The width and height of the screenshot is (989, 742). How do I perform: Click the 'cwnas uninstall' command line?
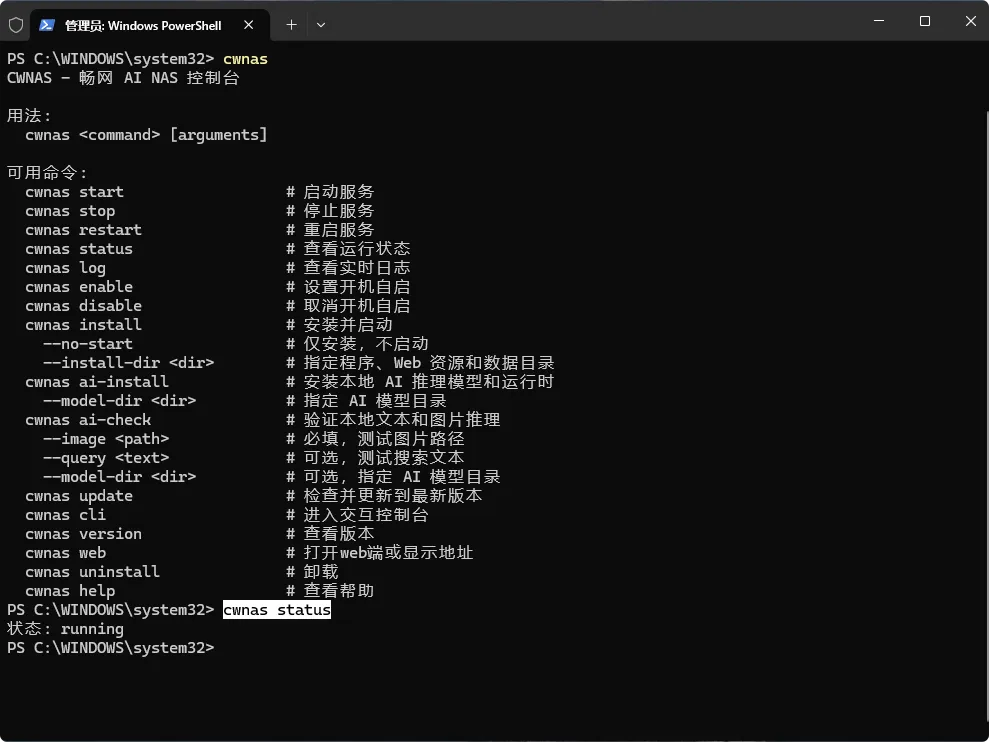pyautogui.click(x=92, y=572)
